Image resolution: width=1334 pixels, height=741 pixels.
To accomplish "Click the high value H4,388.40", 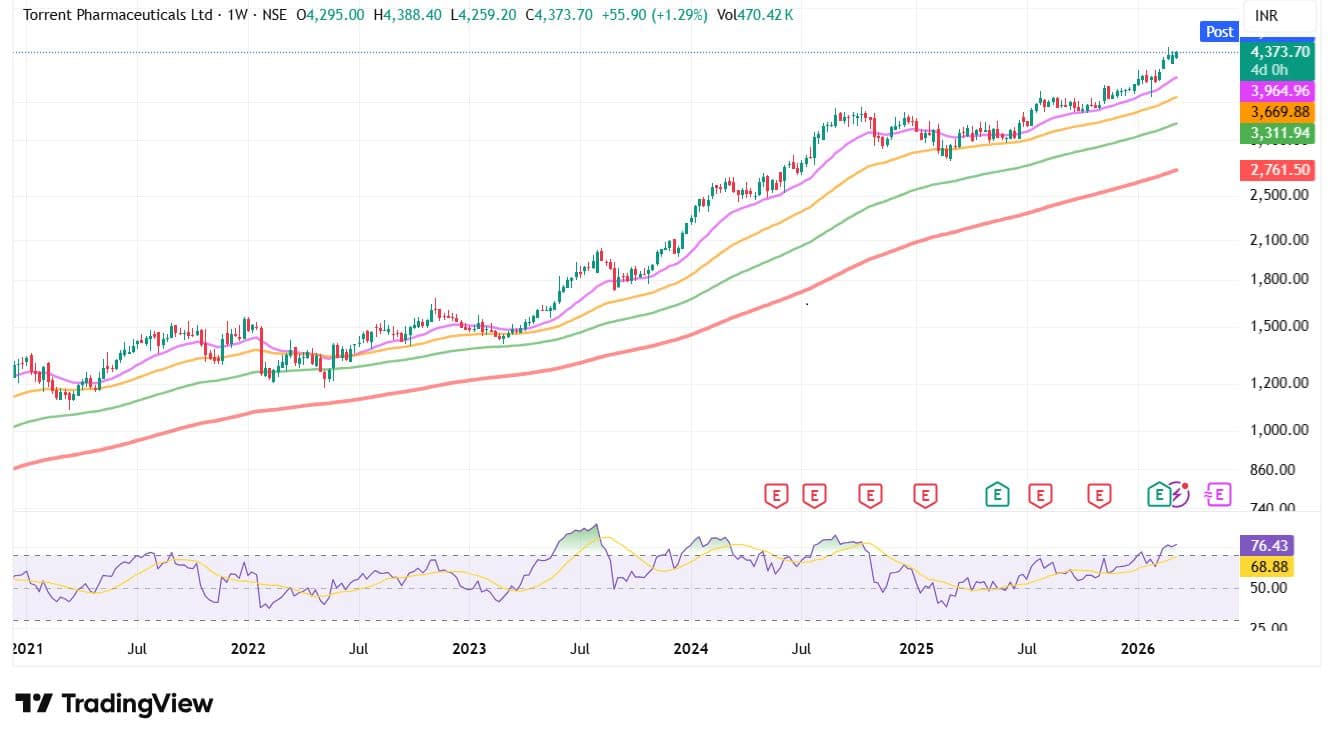I will point(409,15).
